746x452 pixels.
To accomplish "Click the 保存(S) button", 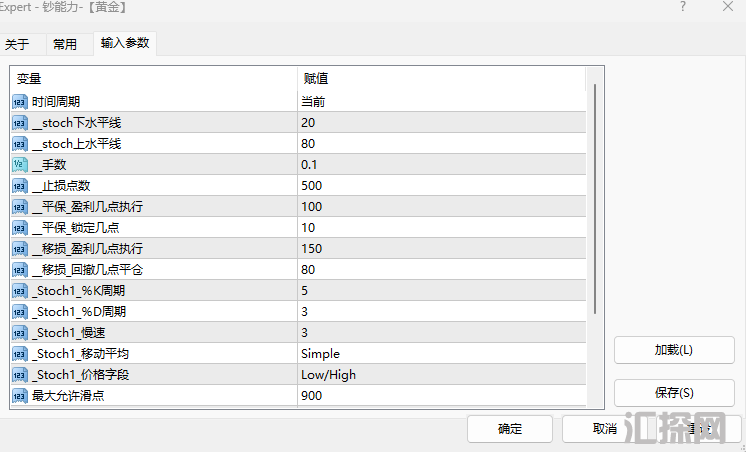I will (674, 393).
